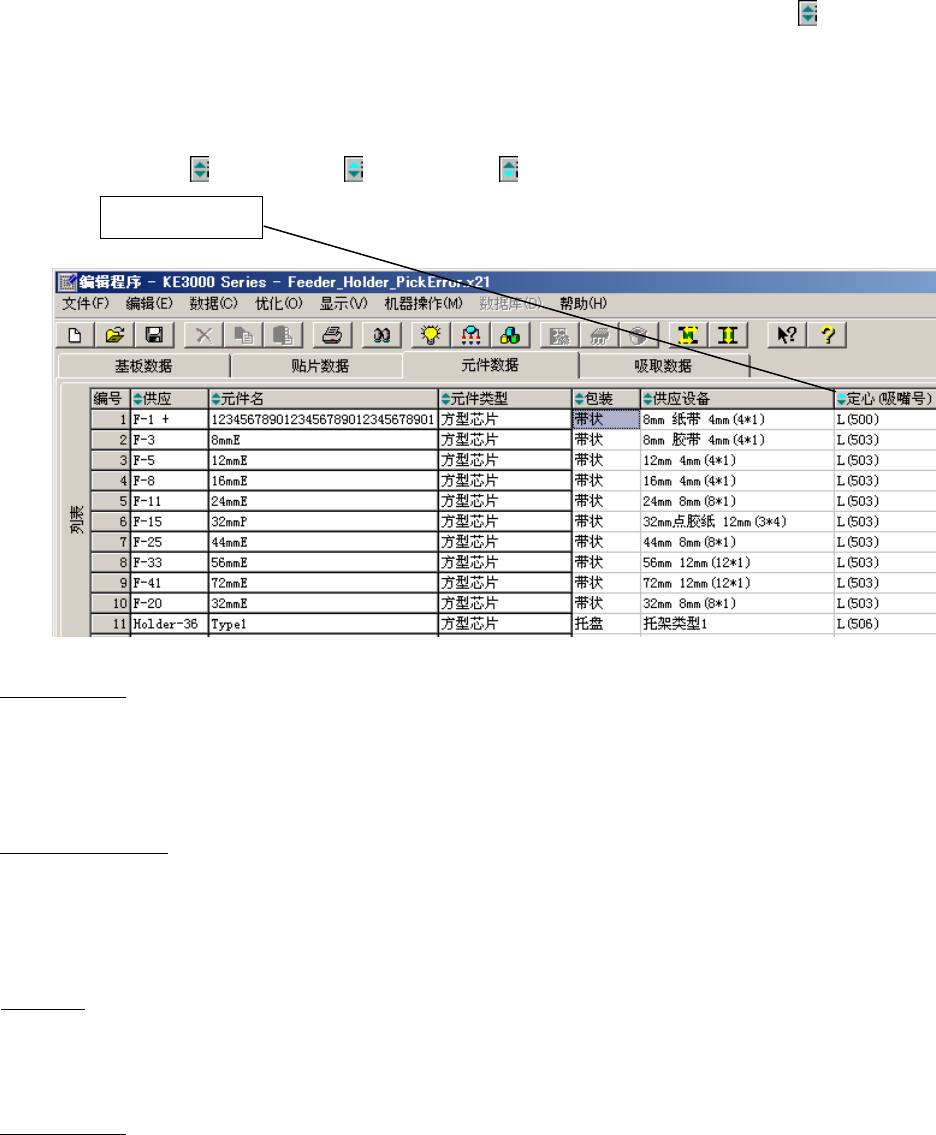Screen dimensions: 936x1135
Task: Sort by 包装 column header
Action: tap(606, 399)
